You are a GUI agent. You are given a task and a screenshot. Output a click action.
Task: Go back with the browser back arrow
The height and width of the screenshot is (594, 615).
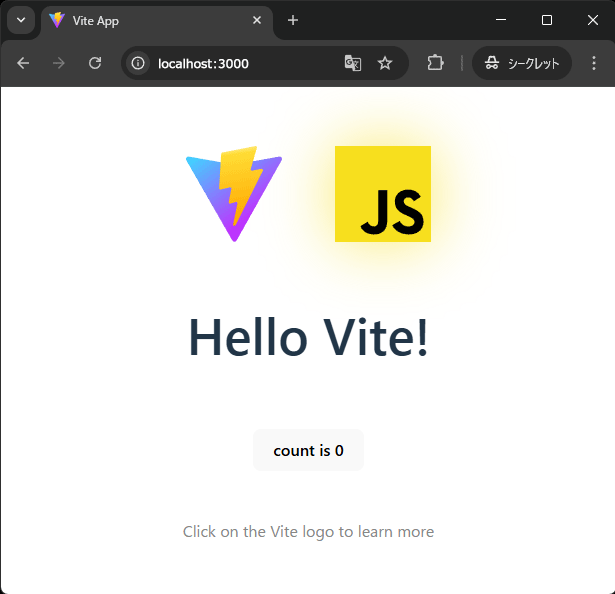[x=23, y=63]
